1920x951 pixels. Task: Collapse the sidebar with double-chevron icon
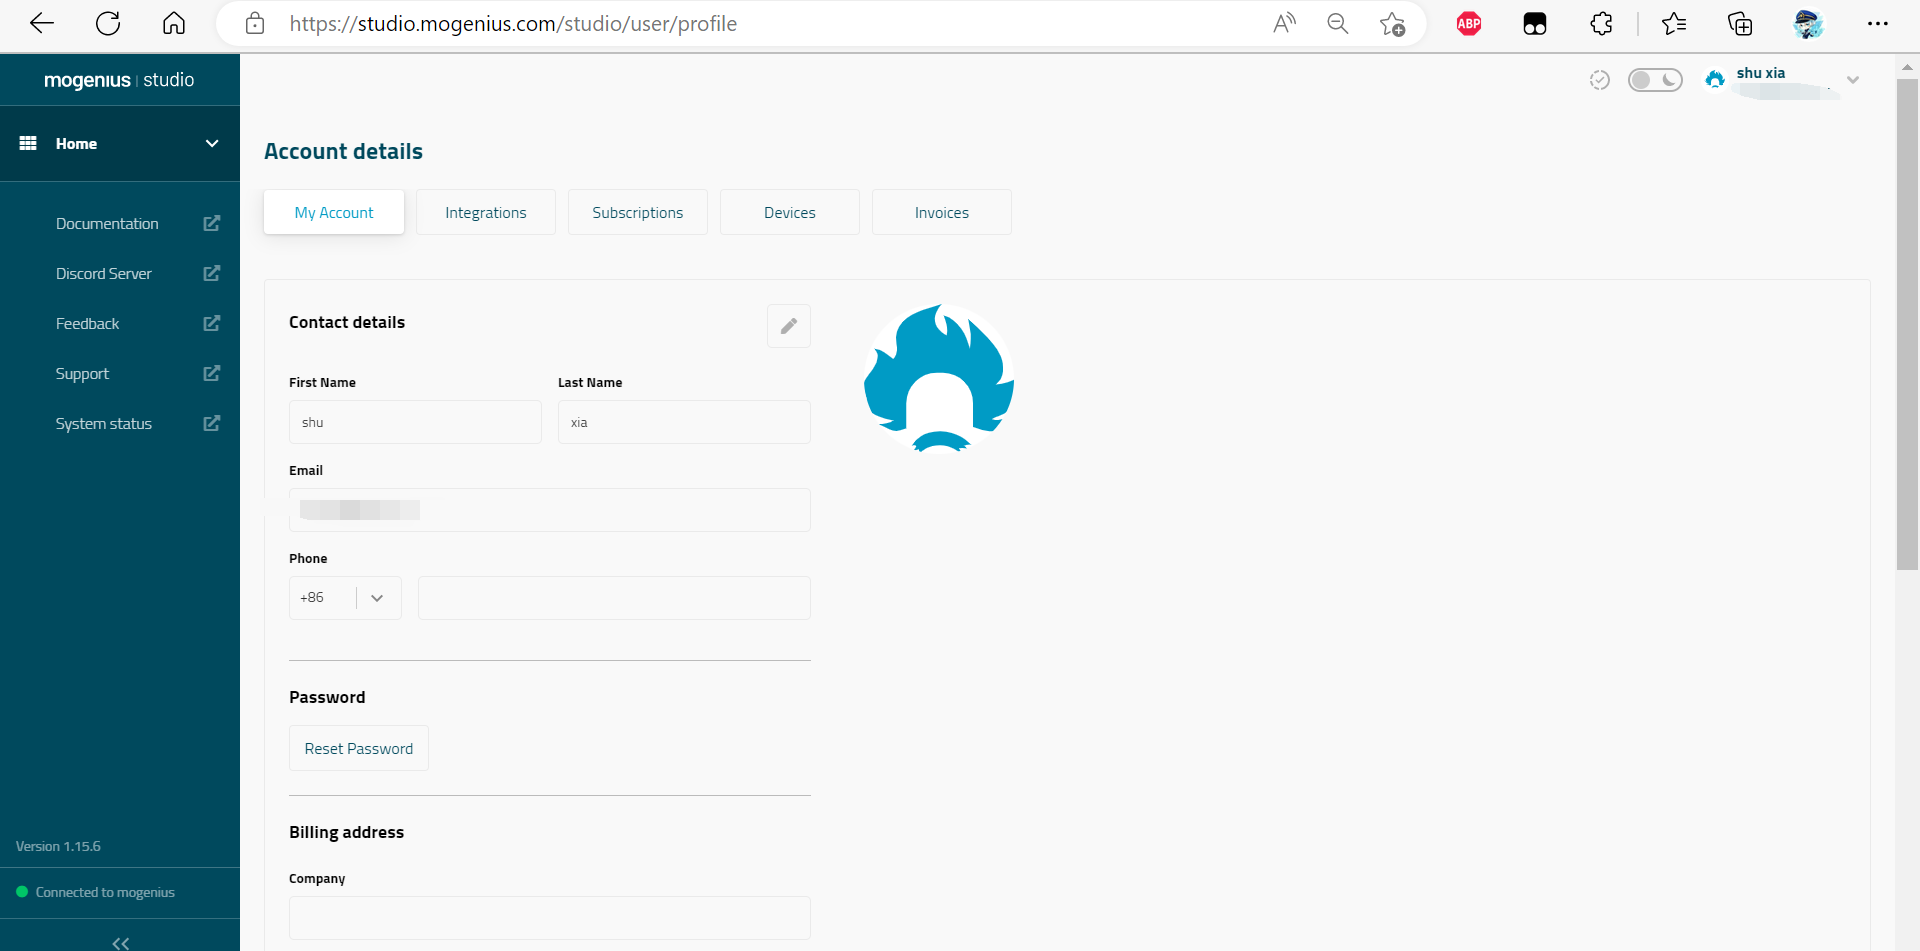click(120, 942)
